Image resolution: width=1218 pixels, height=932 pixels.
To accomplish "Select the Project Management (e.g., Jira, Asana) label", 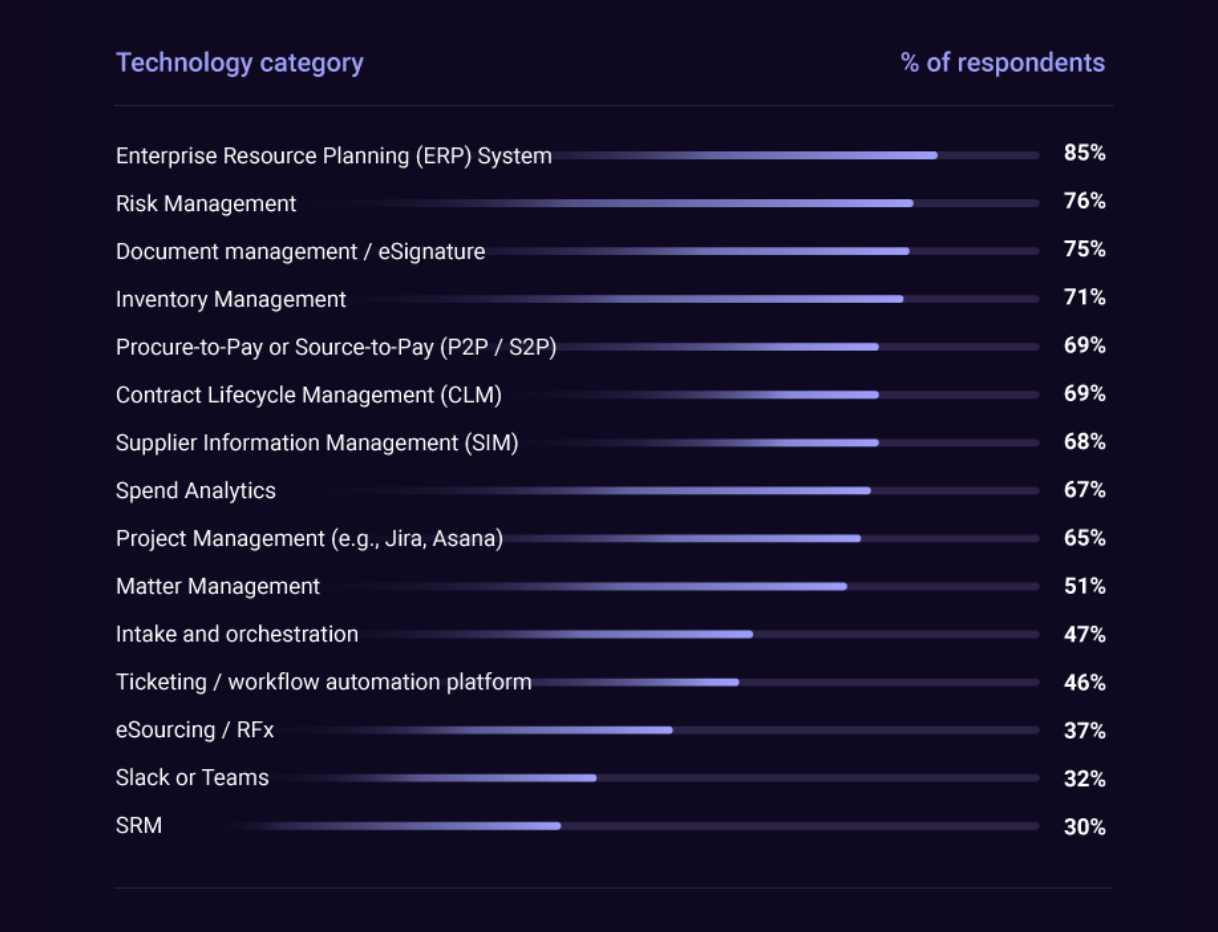I will click(x=310, y=539).
